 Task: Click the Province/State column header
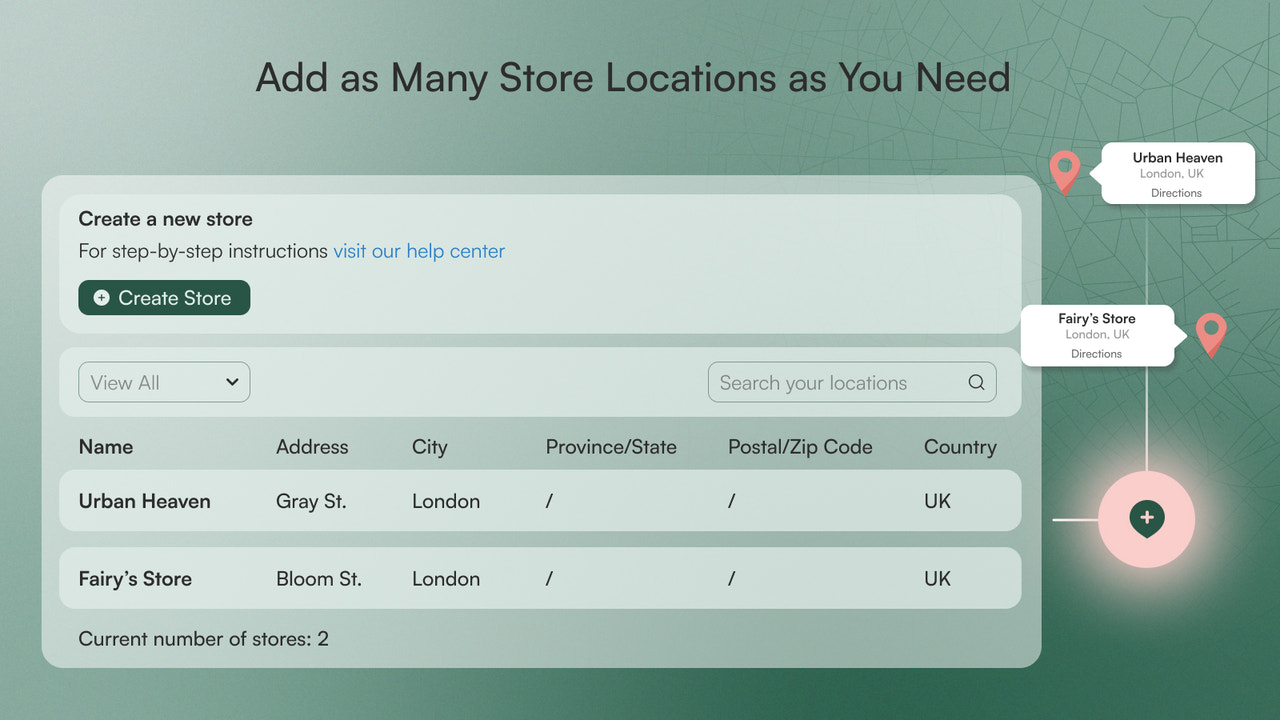pos(611,447)
